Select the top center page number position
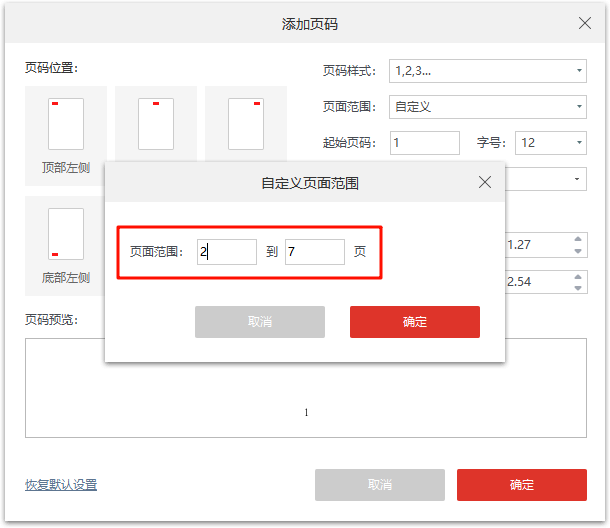The image size is (610, 528). point(156,124)
